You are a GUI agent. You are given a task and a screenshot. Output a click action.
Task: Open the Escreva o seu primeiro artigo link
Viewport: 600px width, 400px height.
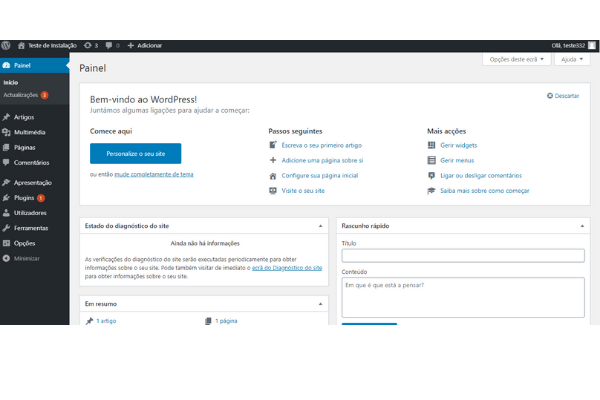pos(322,145)
